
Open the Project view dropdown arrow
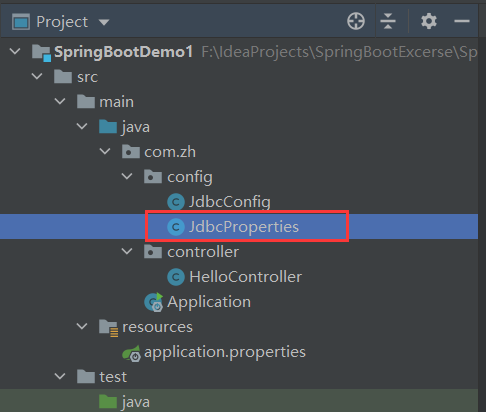click(x=104, y=22)
